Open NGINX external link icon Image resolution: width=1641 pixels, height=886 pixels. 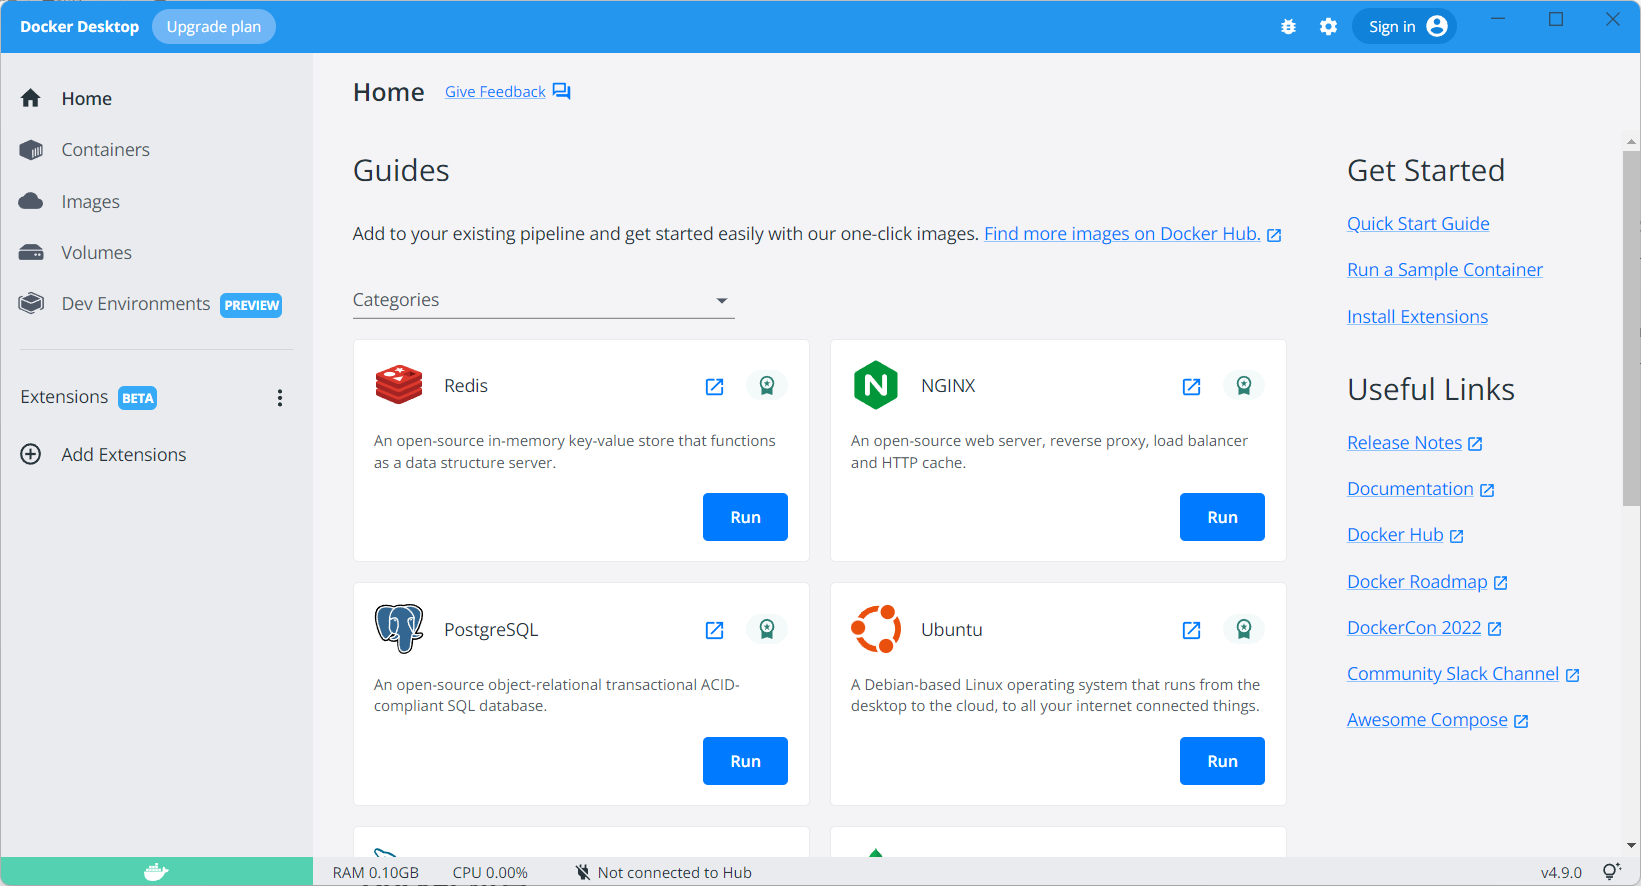(x=1192, y=387)
